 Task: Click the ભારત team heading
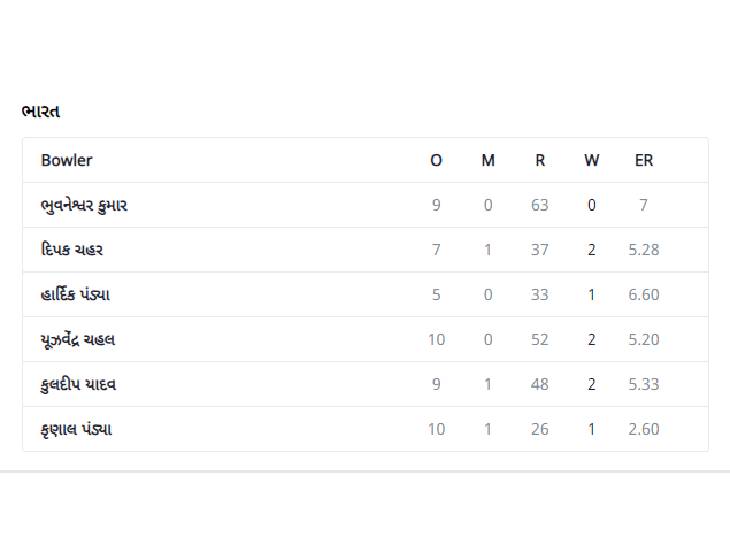pos(41,112)
